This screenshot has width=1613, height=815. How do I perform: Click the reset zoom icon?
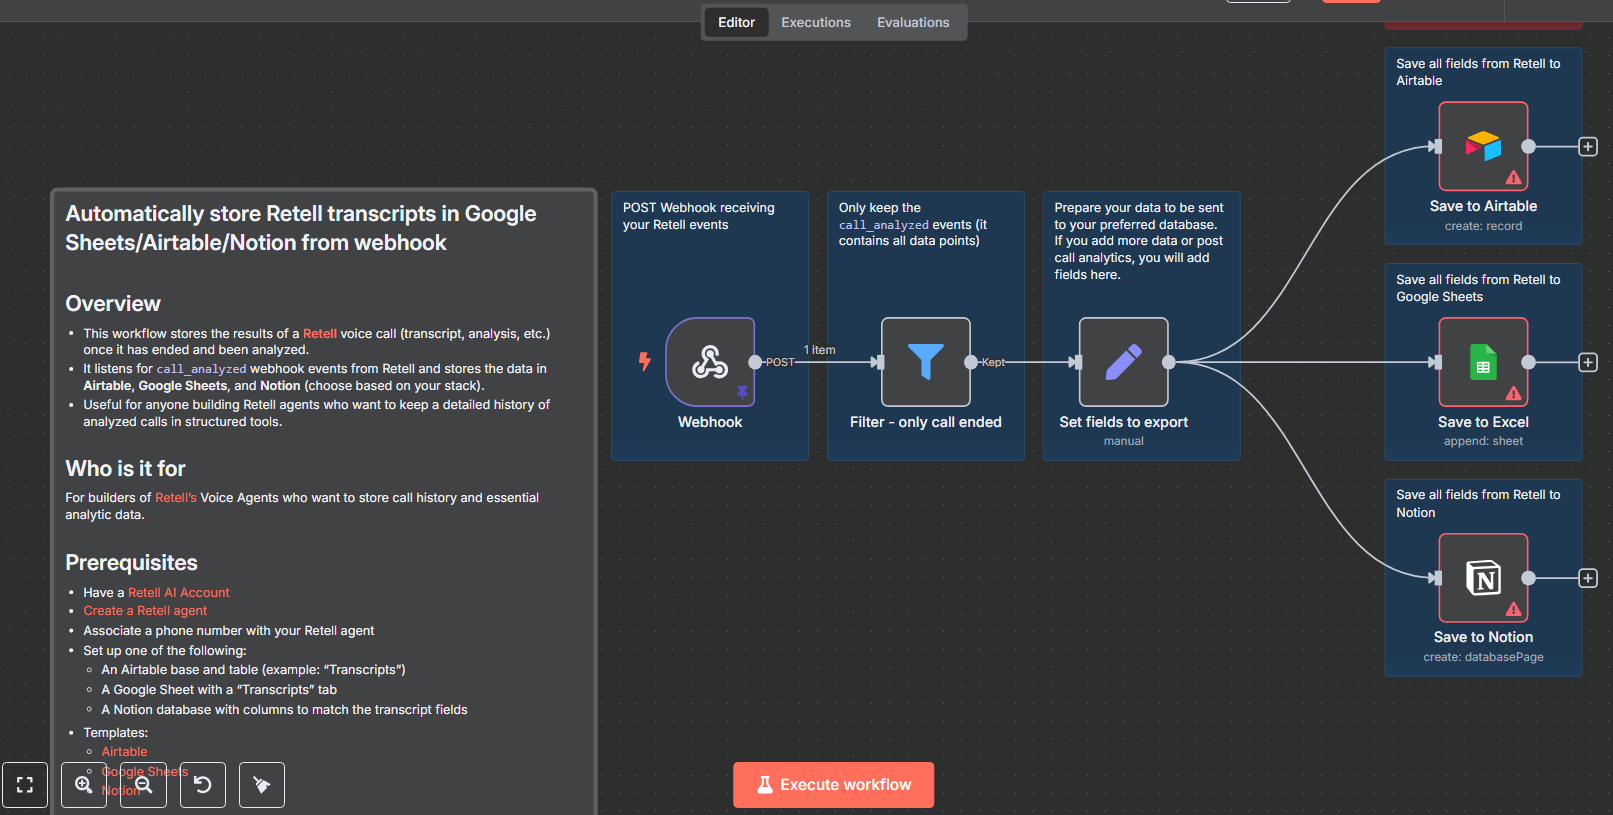203,785
